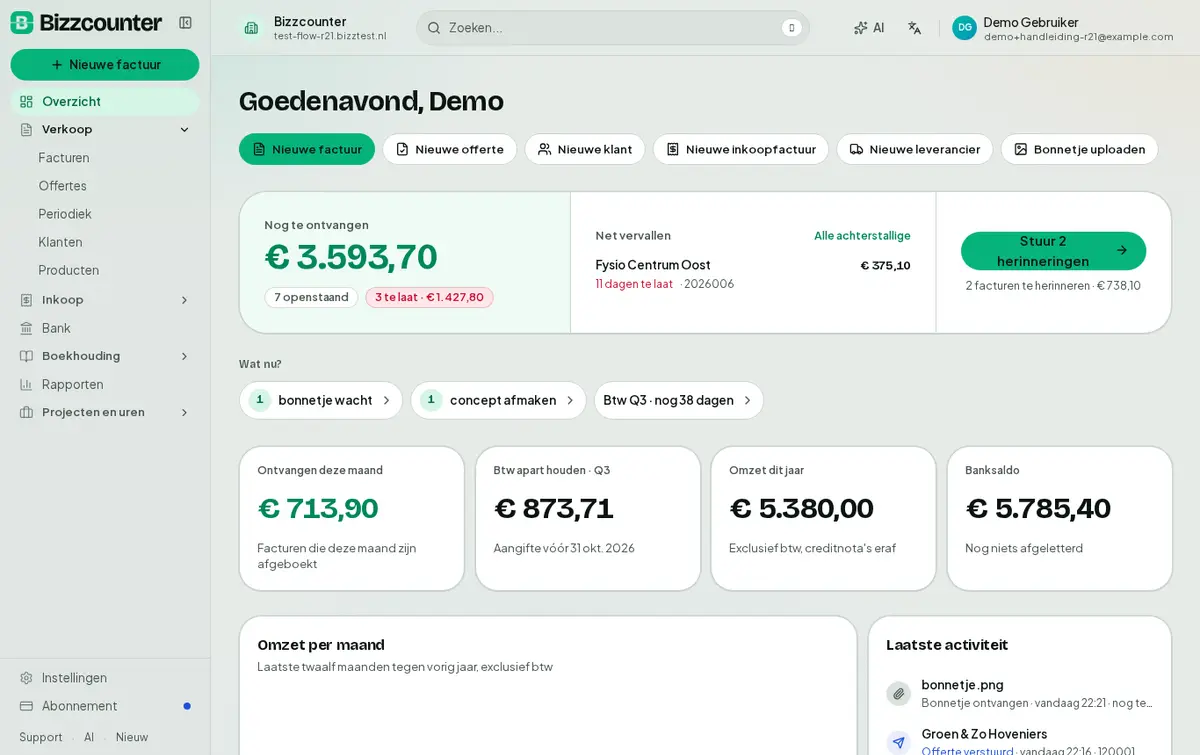Open the 'concept afmaken' suggestion chip
Screen dimensions: 1200x755
pyautogui.click(x=498, y=400)
